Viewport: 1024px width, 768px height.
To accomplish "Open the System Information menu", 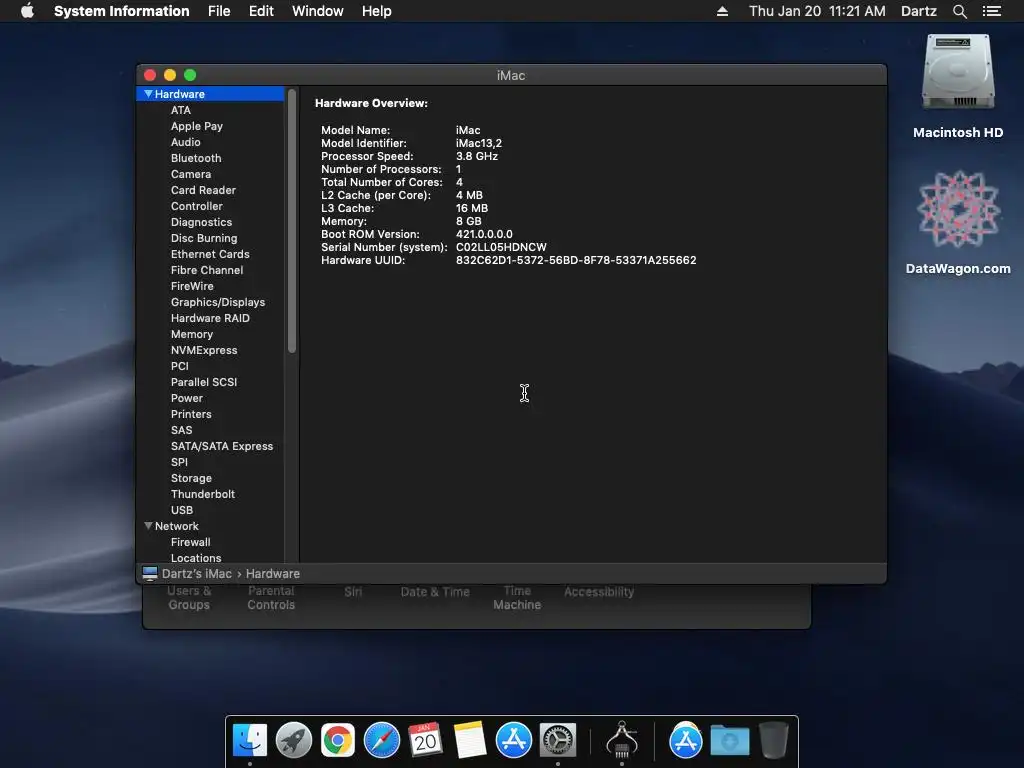I will [121, 11].
